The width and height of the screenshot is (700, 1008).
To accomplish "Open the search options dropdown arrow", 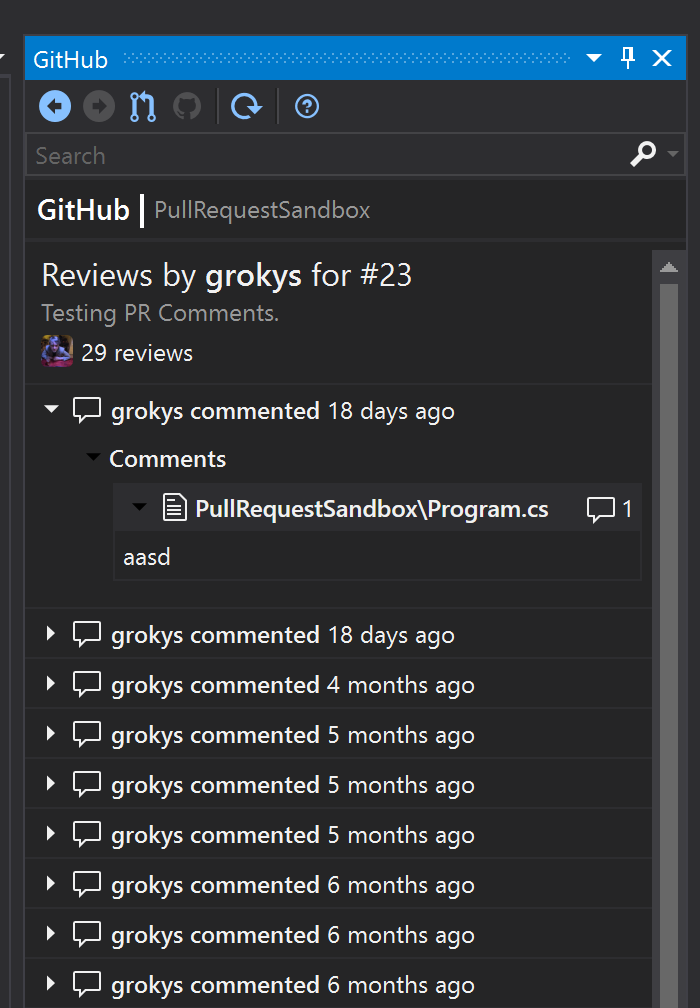I will tap(673, 154).
